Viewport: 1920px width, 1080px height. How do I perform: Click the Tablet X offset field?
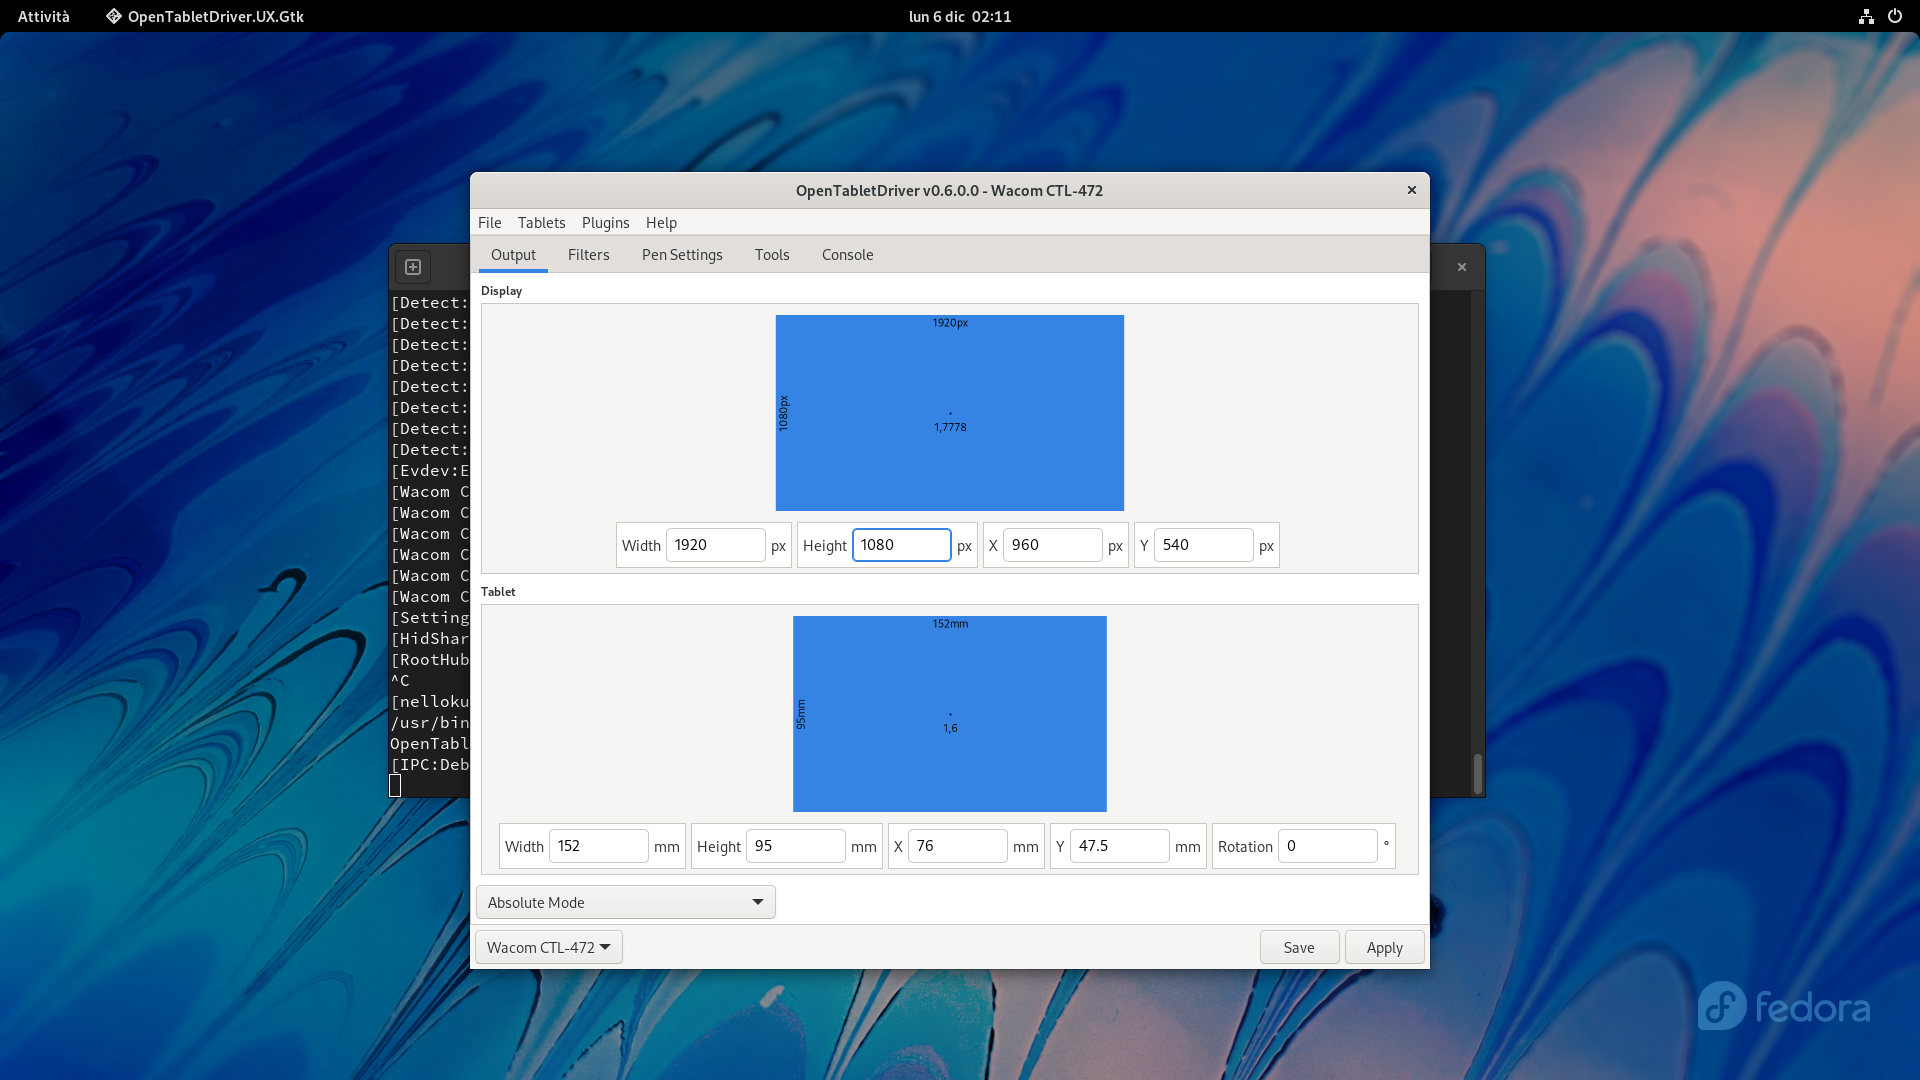[x=957, y=846]
